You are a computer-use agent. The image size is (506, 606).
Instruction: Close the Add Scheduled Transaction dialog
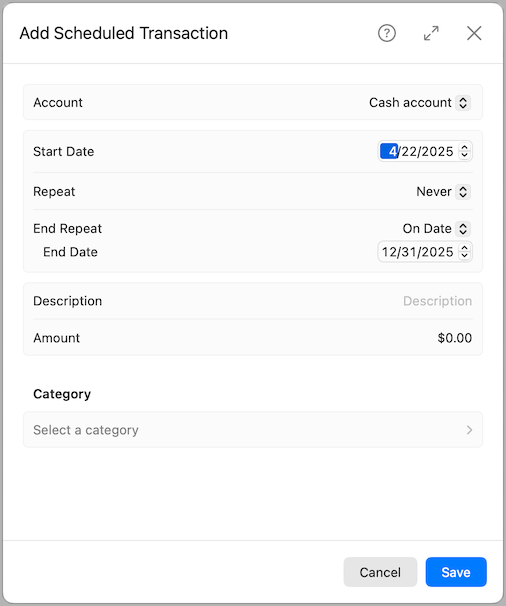(474, 33)
